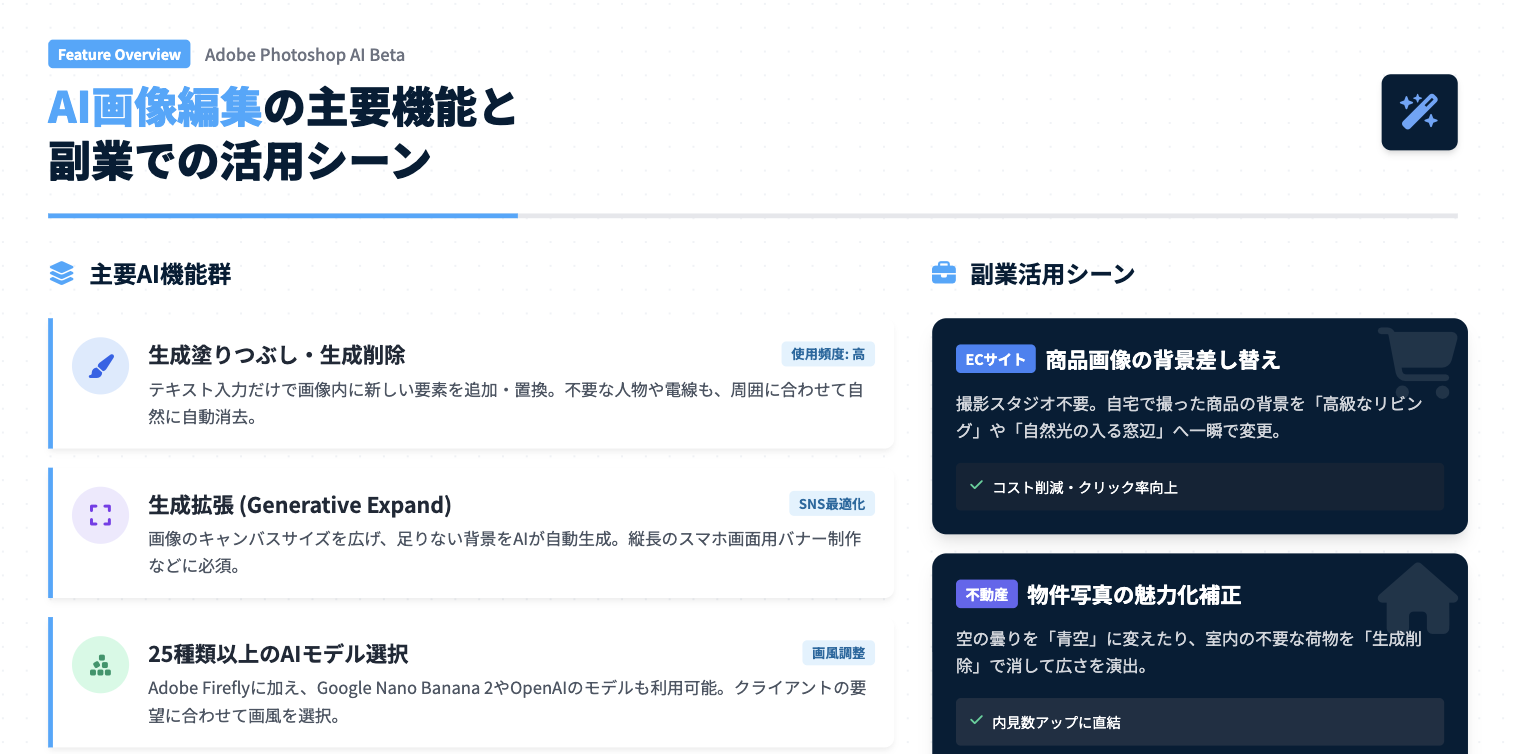The width and height of the screenshot is (1513, 754).
Task: Click the 使用頻度: 高 tag
Action: point(828,354)
